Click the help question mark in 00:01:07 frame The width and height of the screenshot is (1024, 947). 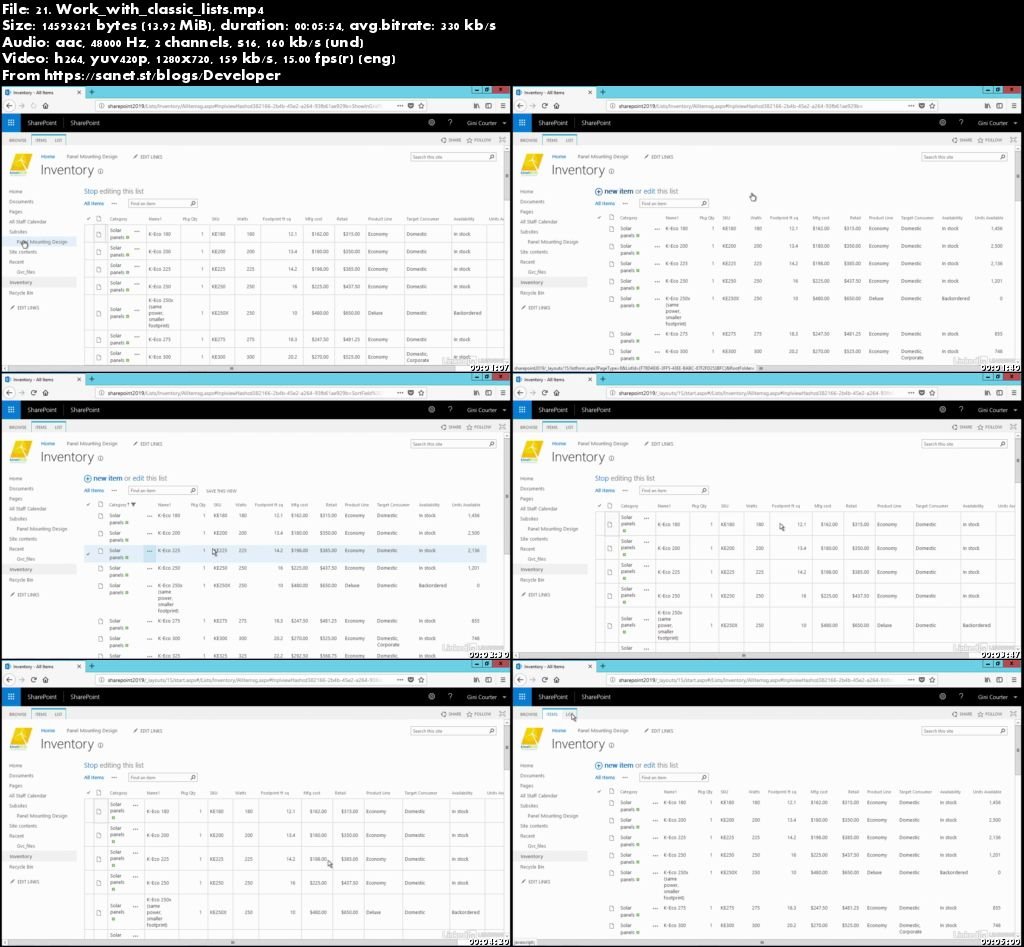click(450, 122)
